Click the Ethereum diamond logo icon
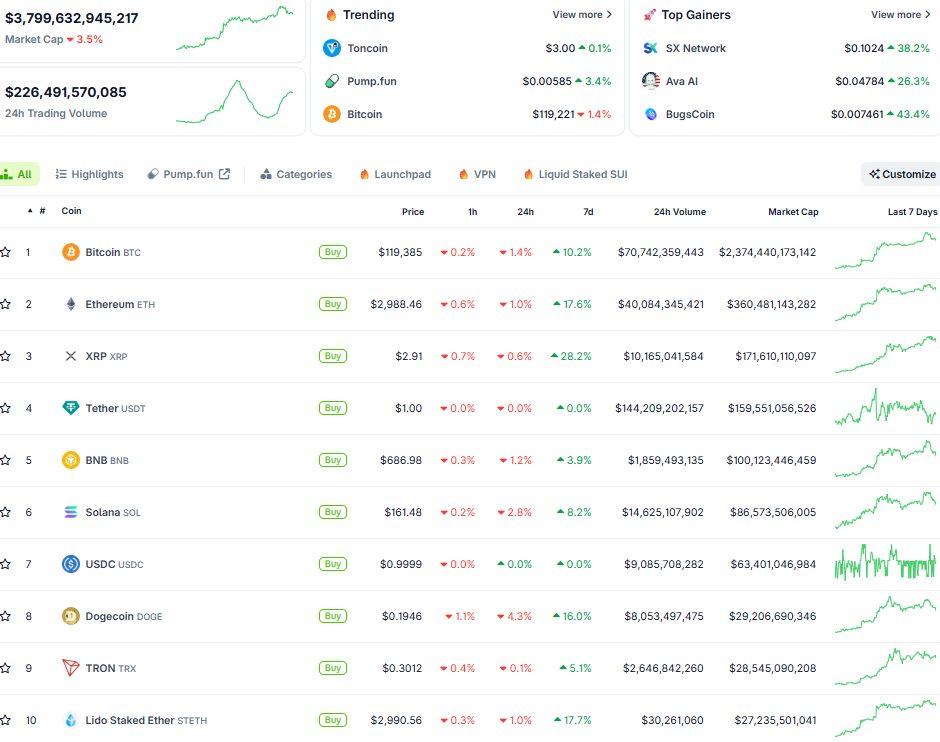 (x=71, y=304)
